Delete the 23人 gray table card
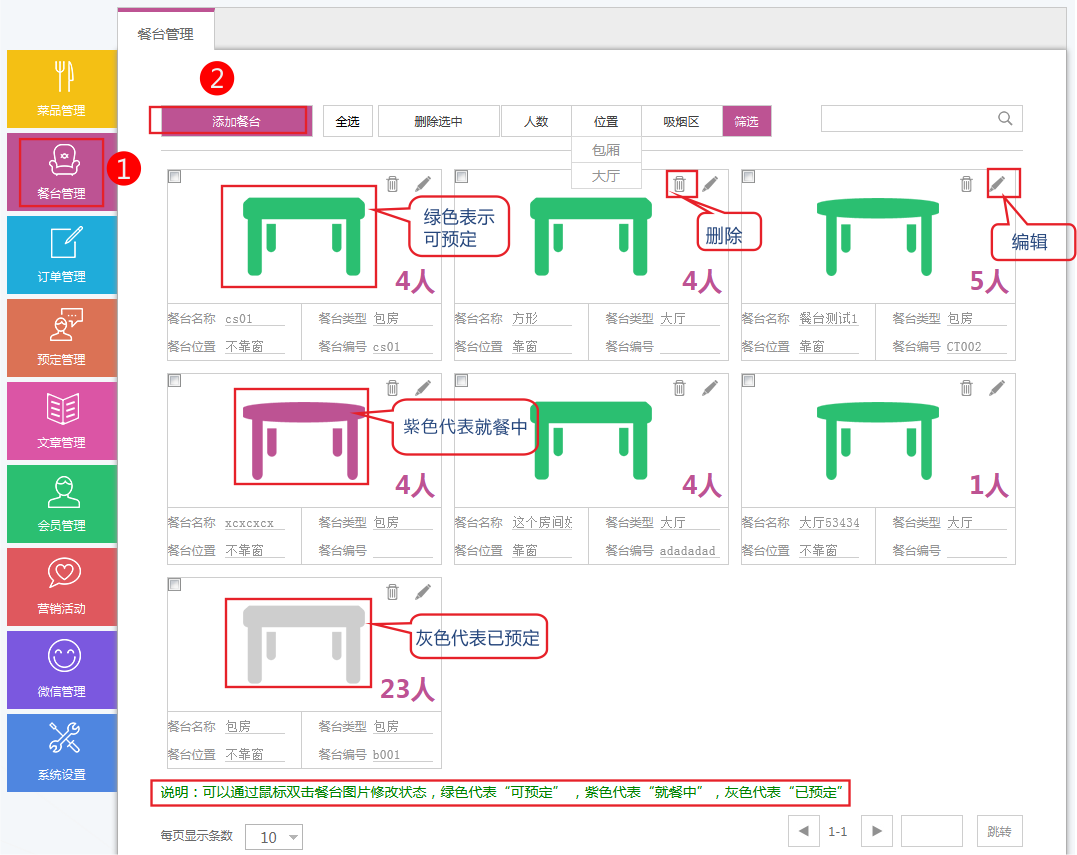The image size is (1077, 855). (x=392, y=592)
